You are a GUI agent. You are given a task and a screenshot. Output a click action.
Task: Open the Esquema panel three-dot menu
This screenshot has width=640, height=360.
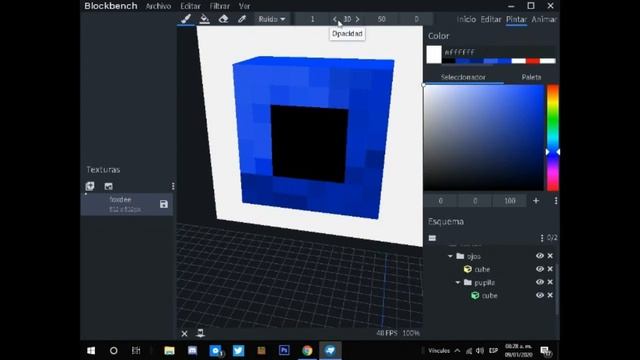[x=542, y=238]
